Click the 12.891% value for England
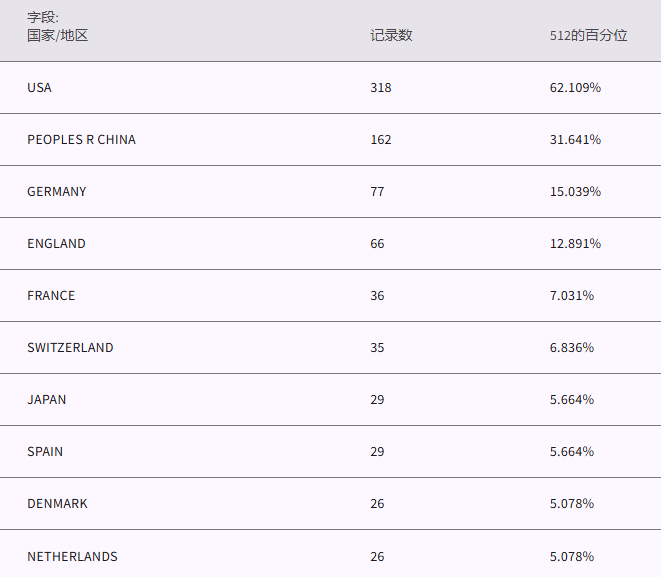This screenshot has height=577, width=661. coord(575,244)
